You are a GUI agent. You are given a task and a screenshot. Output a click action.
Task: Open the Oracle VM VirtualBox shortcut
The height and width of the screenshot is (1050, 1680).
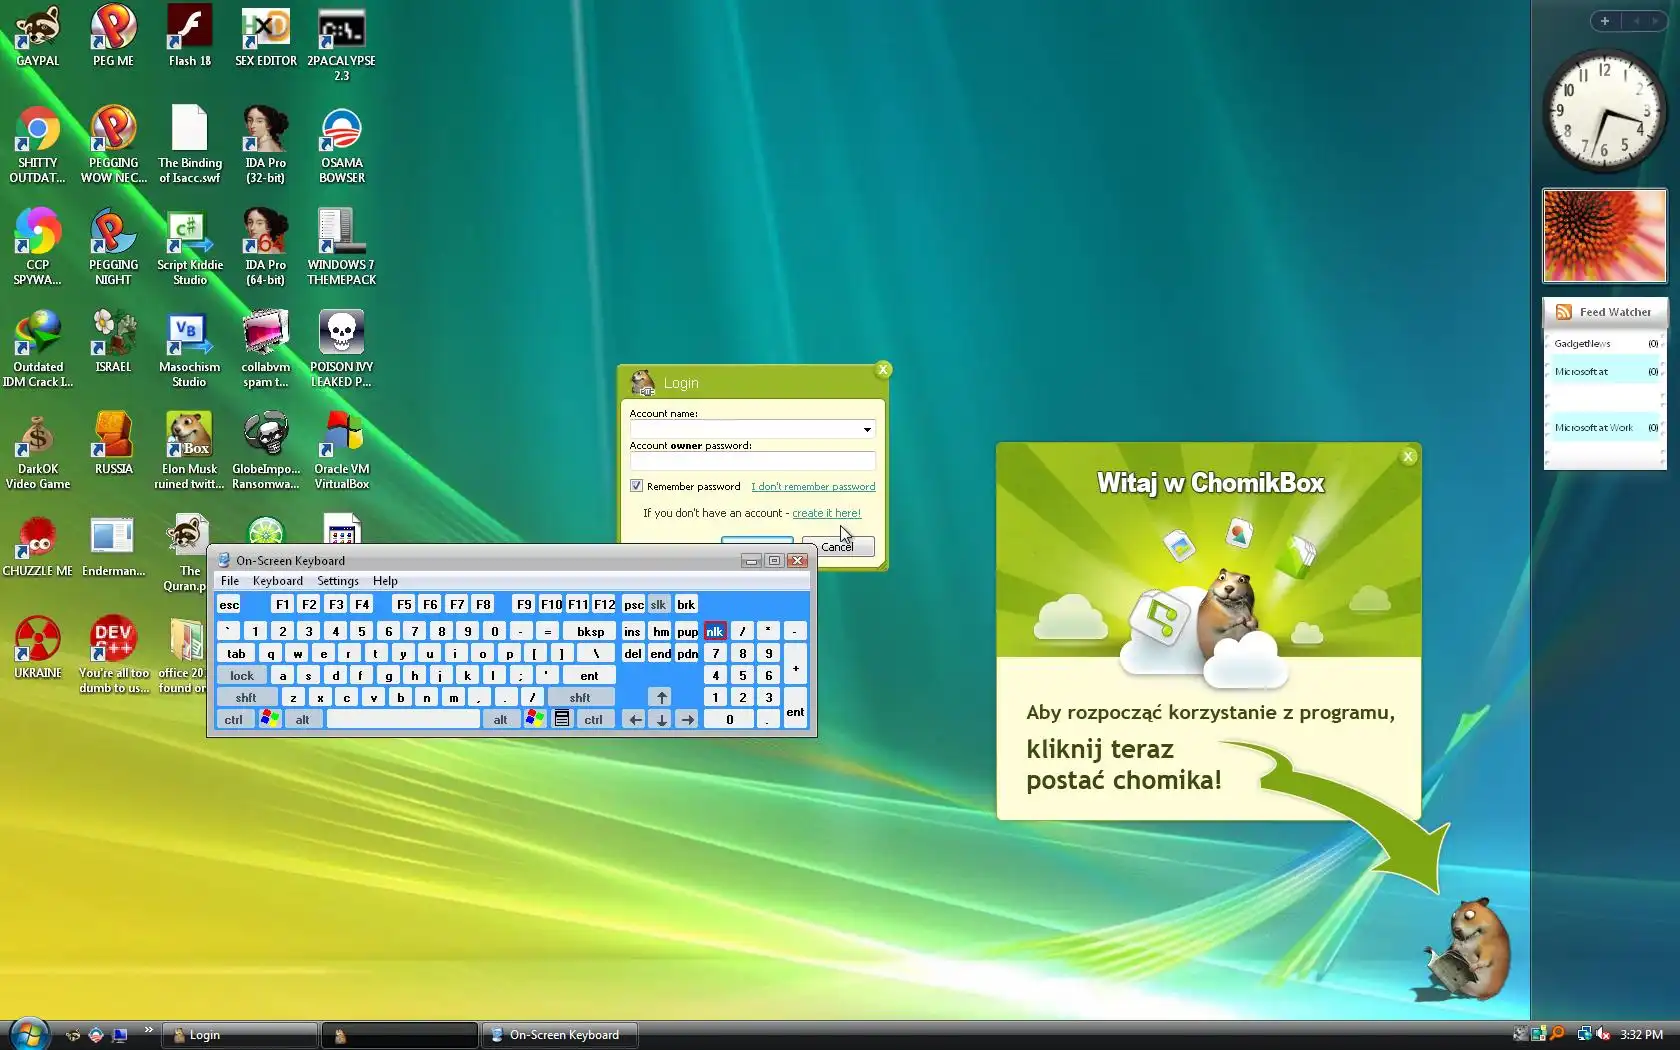point(341,451)
